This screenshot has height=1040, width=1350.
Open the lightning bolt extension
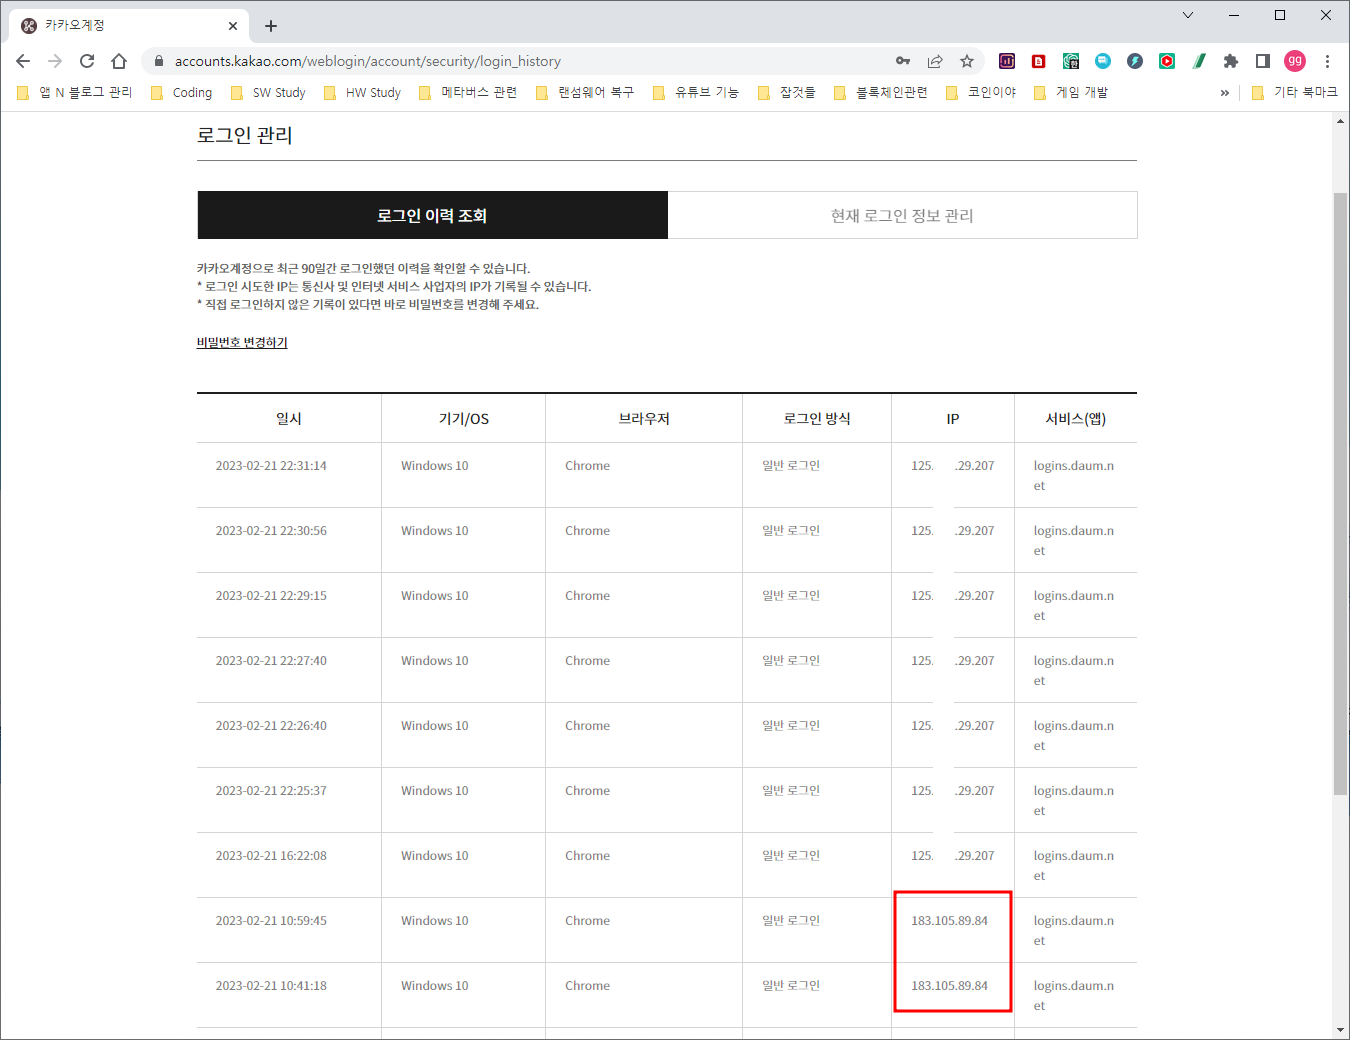tap(1135, 61)
